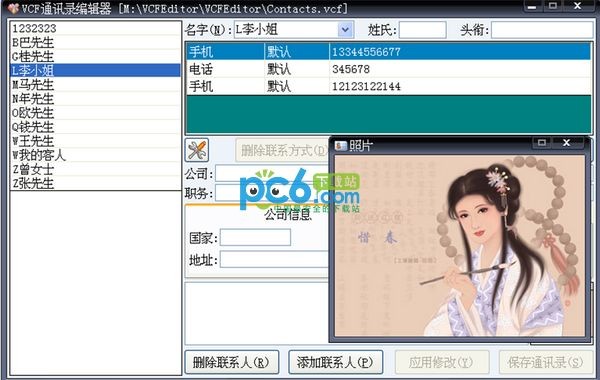Click the 默认 cell in the 电话 row
Viewport: 600px width, 380px height.
tap(297, 69)
